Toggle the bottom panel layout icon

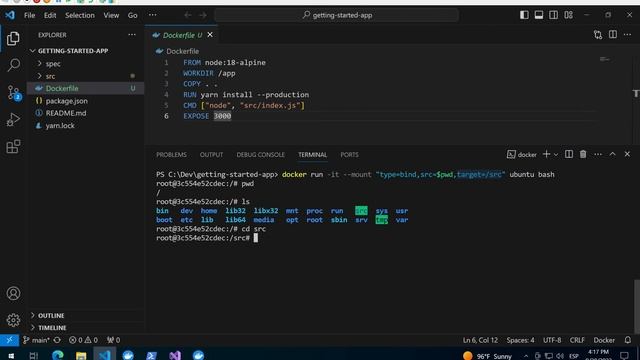tap(539, 15)
